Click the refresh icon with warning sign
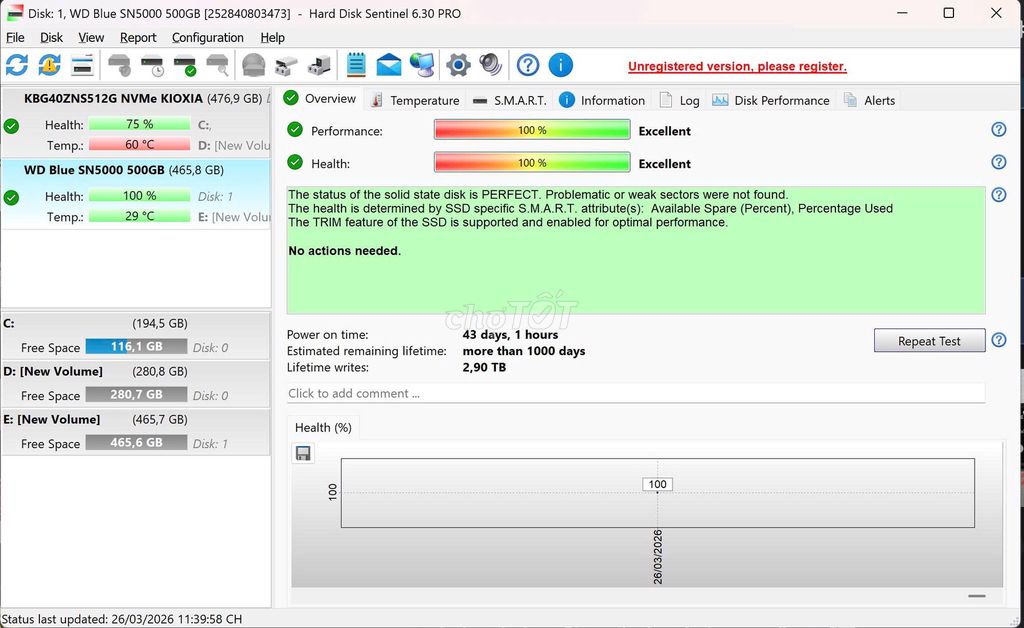Viewport: 1024px width, 628px height. [x=49, y=65]
